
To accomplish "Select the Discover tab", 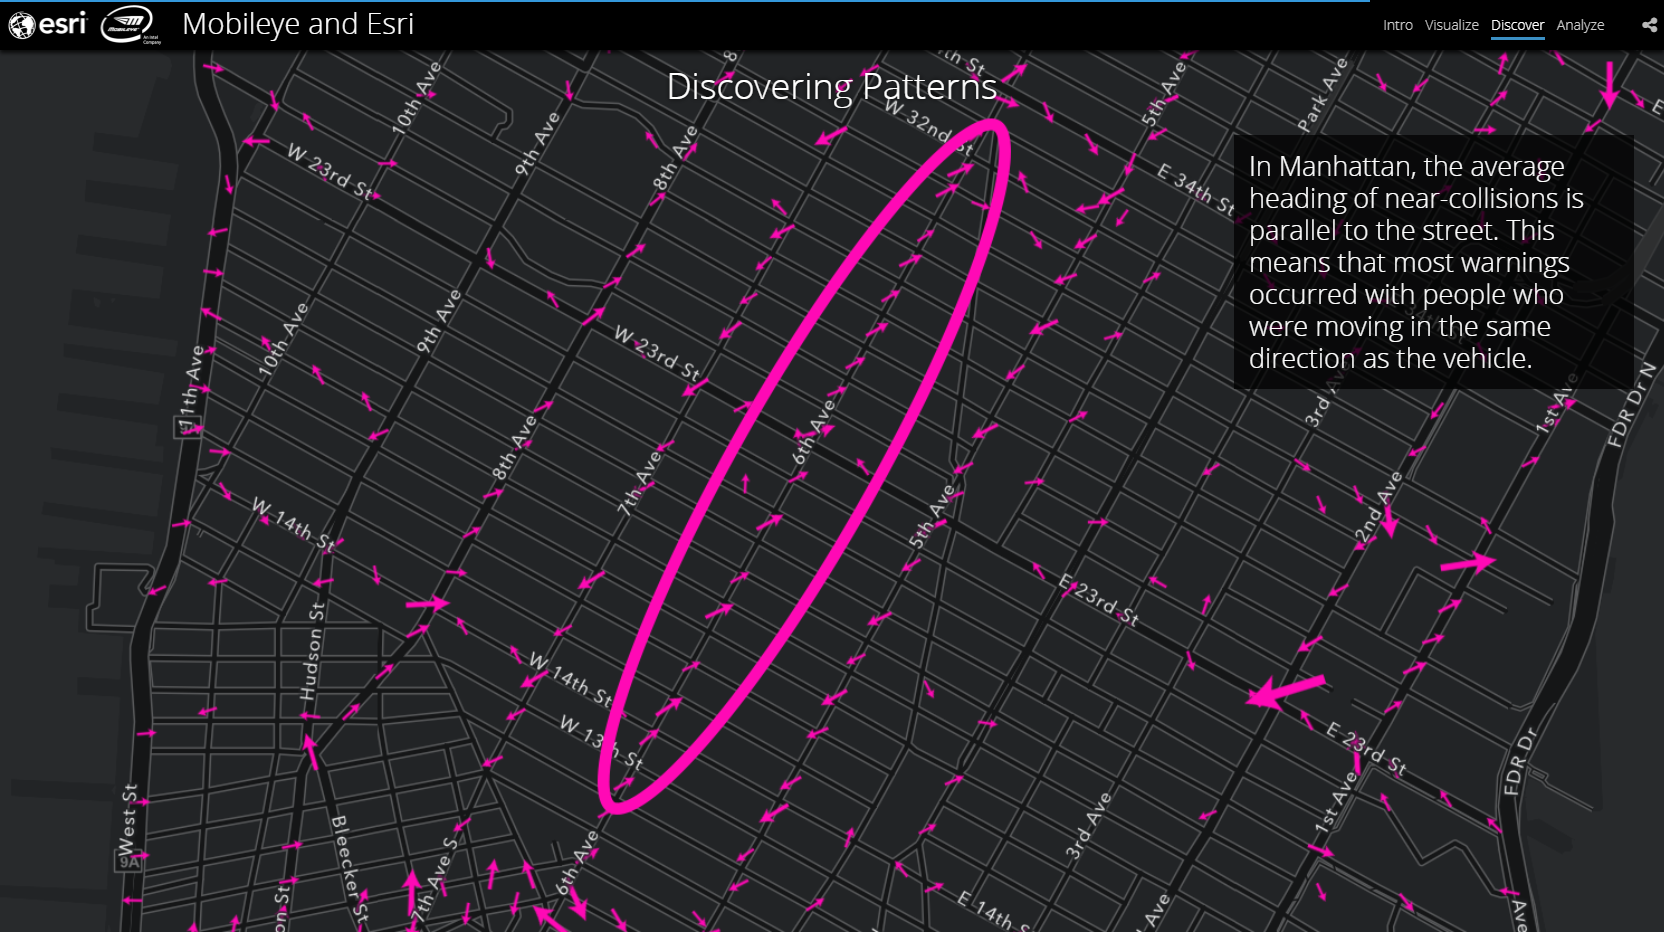I will (1517, 25).
